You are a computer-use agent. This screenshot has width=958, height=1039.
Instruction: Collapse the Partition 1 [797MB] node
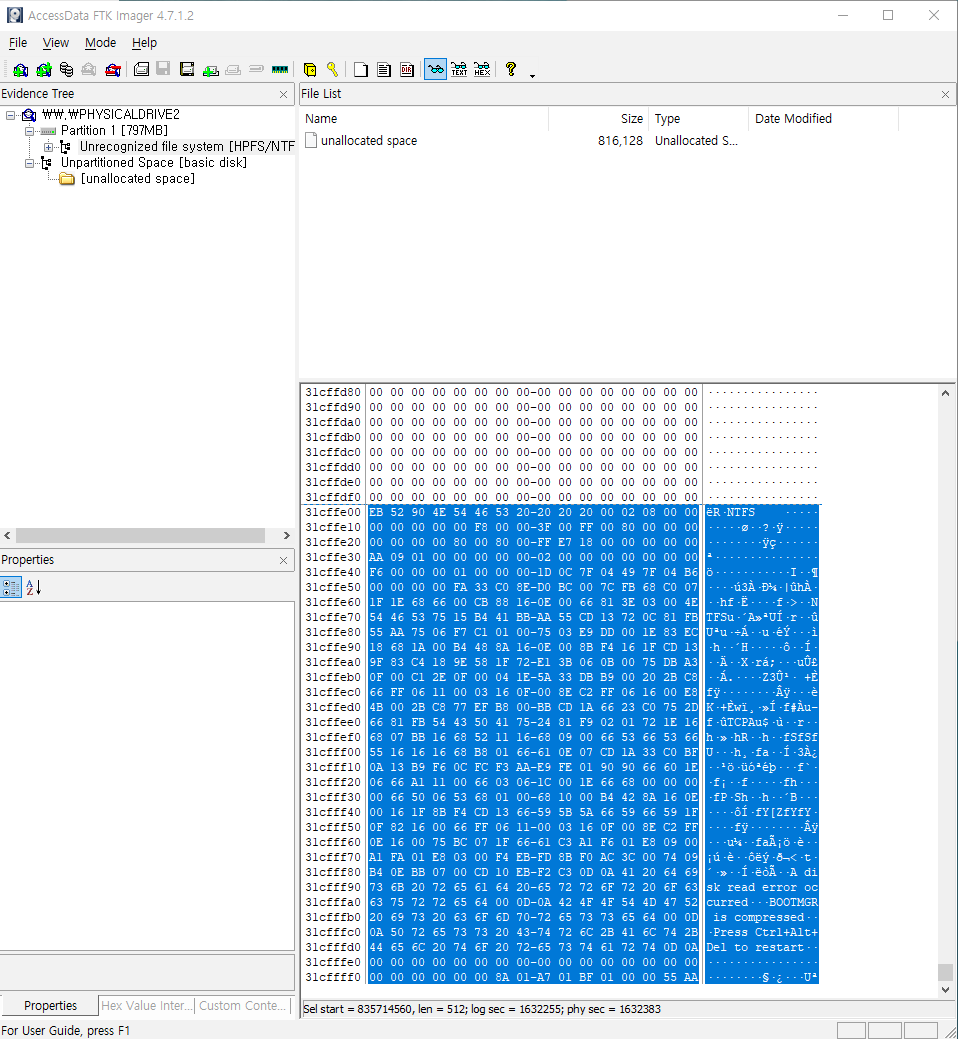29,131
